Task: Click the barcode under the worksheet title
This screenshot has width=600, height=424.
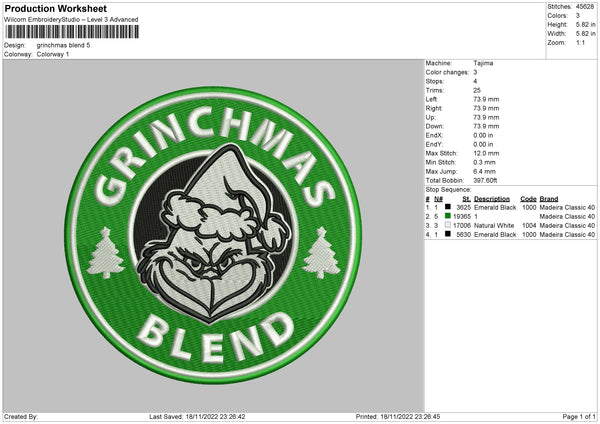Action: [x=72, y=32]
